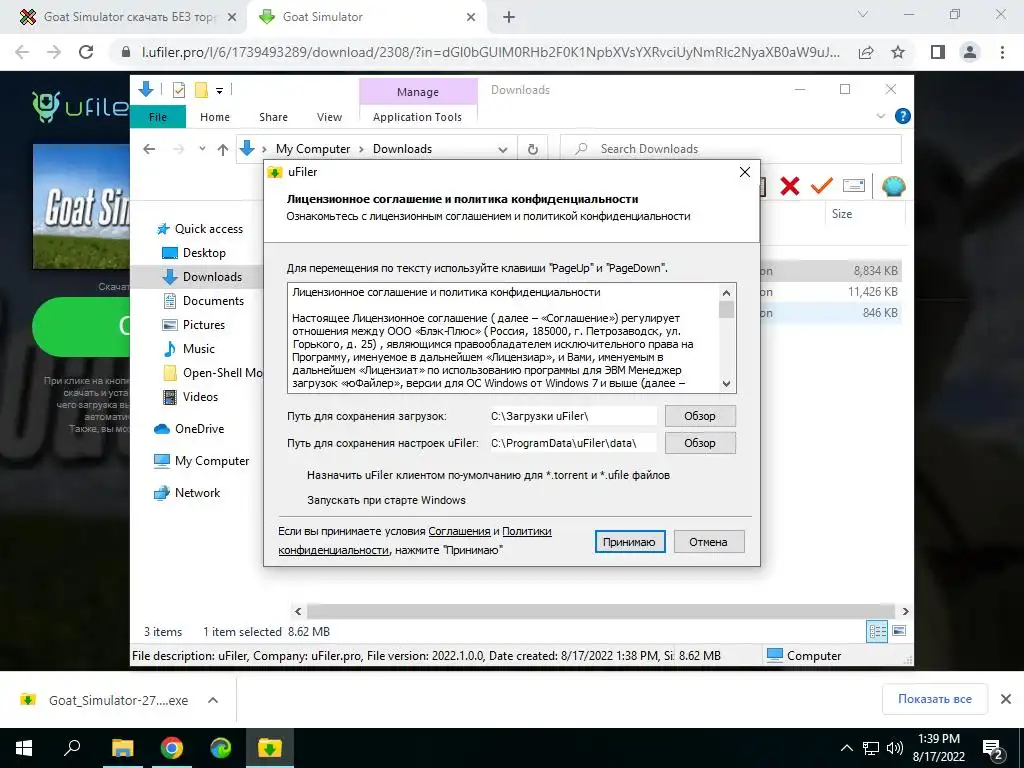
Task: Go up one folder level in Explorer
Action: 223,150
